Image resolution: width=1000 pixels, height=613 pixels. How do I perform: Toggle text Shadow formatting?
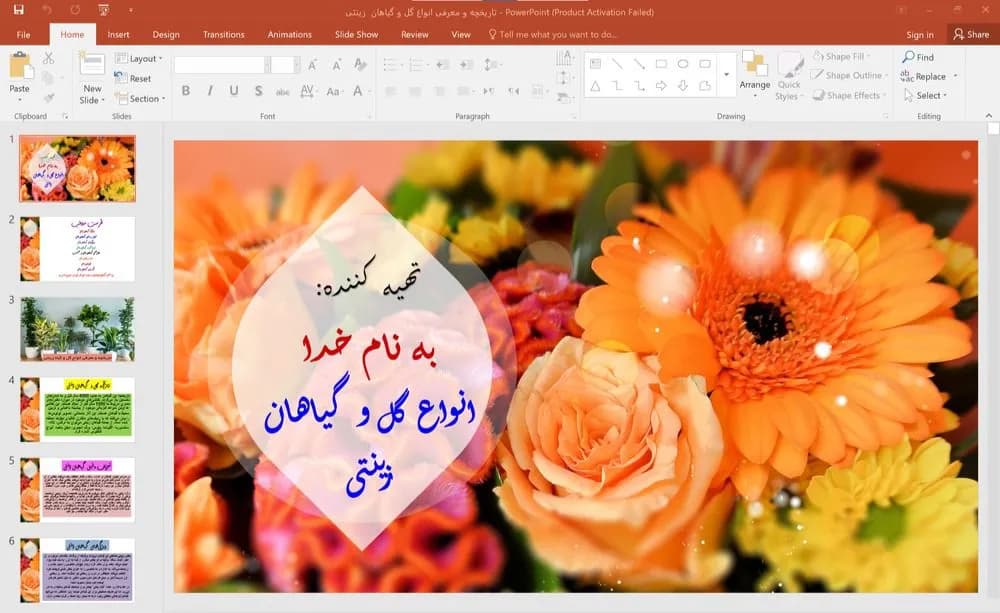coord(258,91)
